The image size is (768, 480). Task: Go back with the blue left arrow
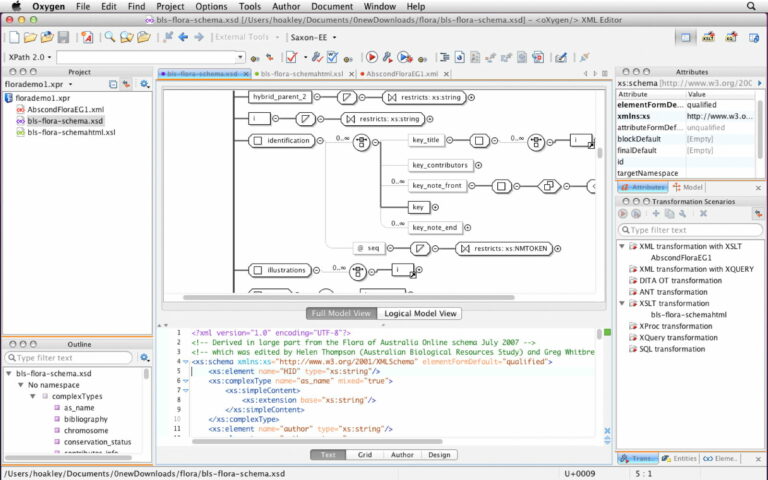click(x=183, y=37)
